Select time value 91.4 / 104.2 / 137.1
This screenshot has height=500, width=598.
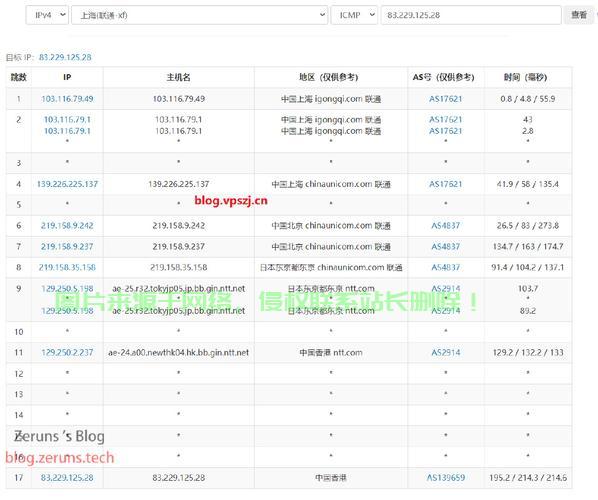528,267
